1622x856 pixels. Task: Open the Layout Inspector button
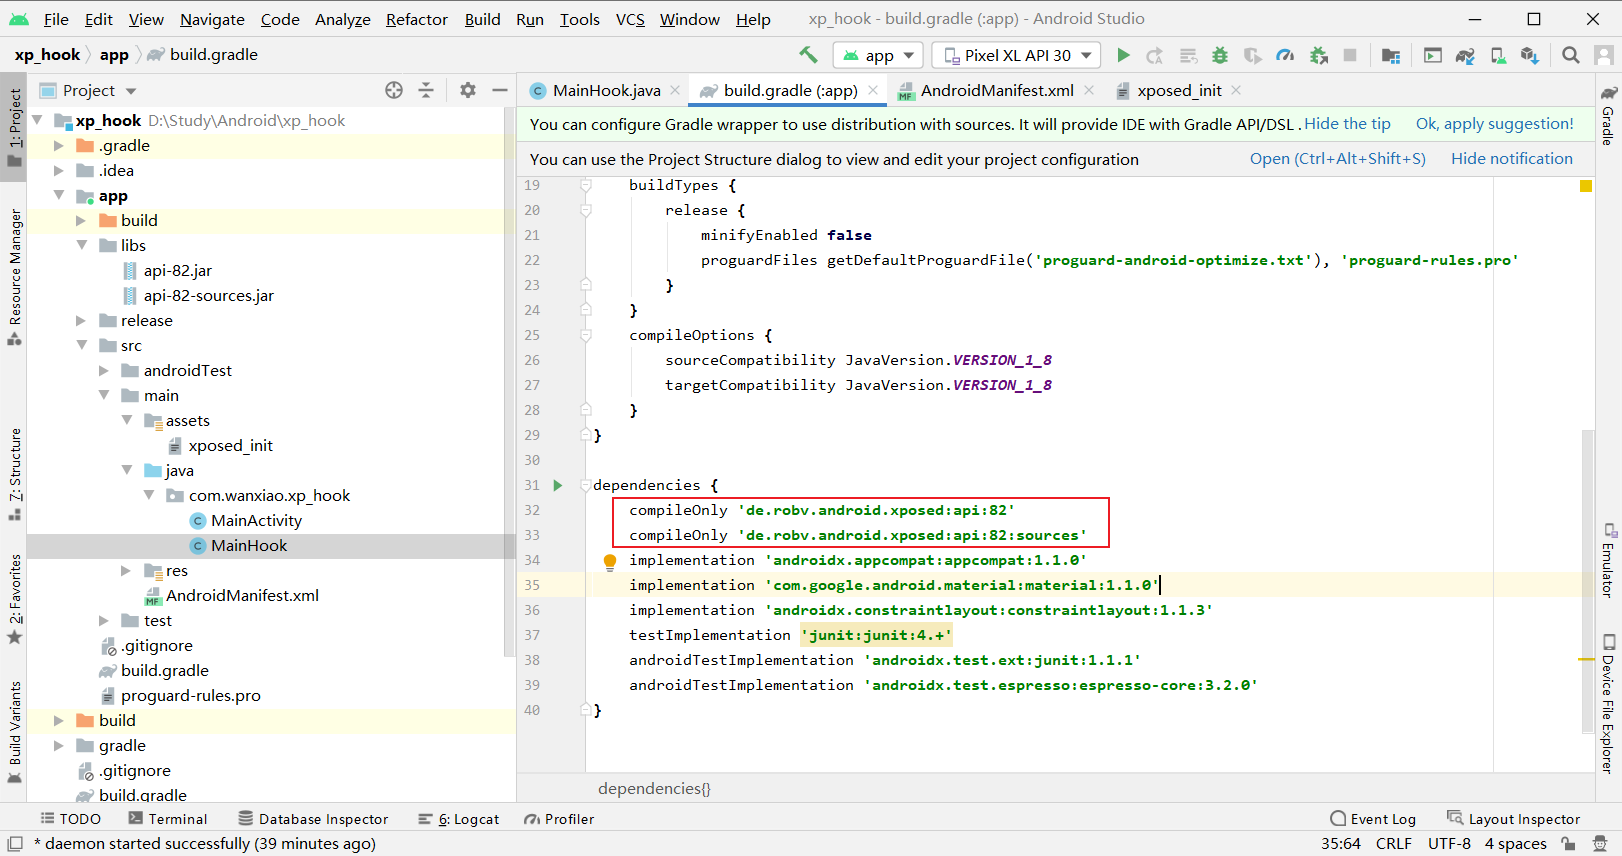pyautogui.click(x=1514, y=819)
